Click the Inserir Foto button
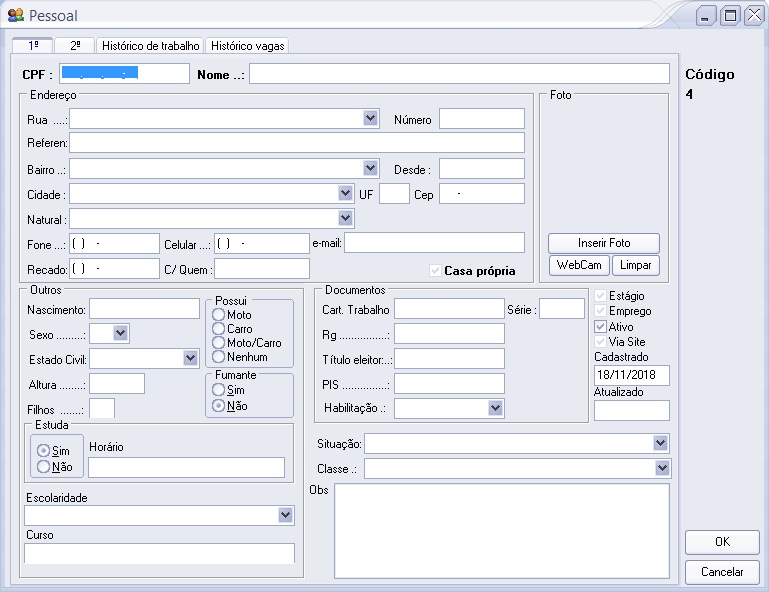The width and height of the screenshot is (769, 592). pos(603,243)
